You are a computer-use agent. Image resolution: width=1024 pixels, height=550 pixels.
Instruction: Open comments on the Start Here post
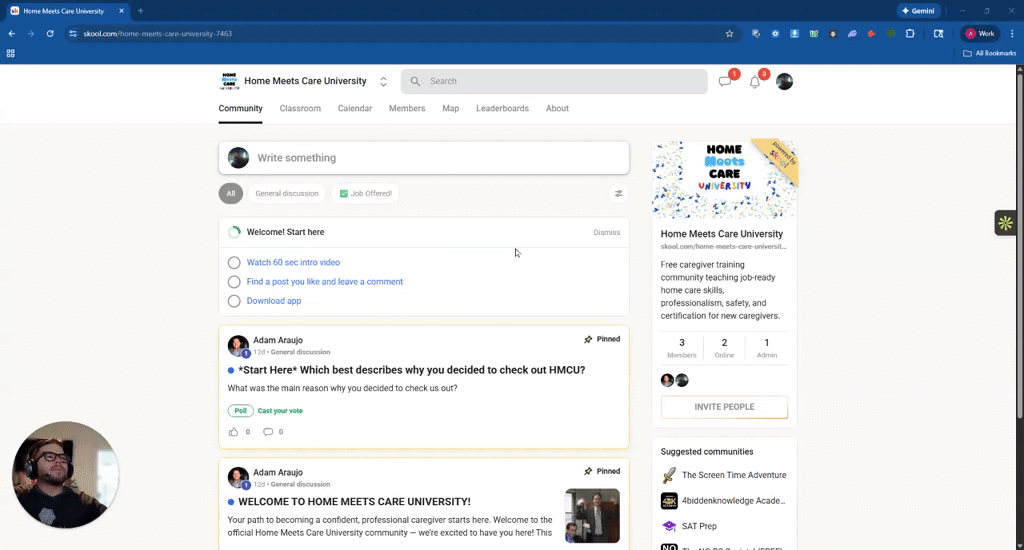(x=268, y=432)
